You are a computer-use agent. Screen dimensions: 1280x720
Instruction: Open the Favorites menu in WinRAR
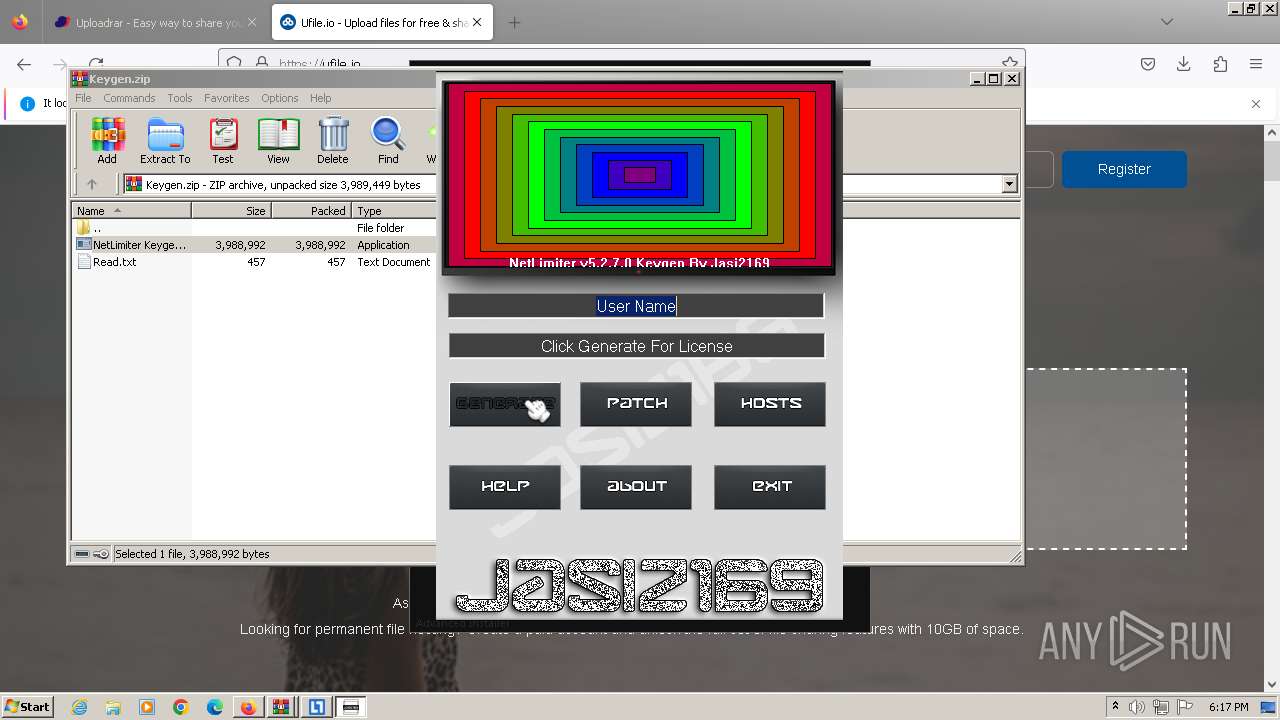coord(227,98)
